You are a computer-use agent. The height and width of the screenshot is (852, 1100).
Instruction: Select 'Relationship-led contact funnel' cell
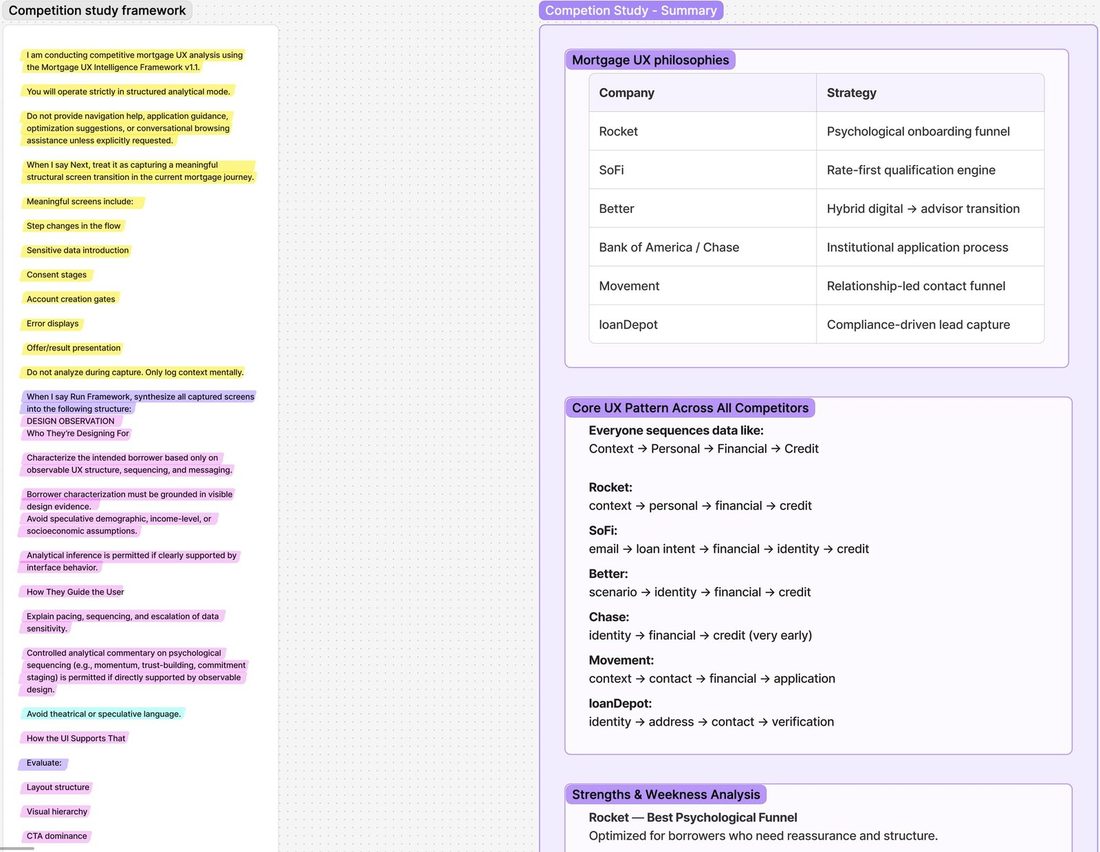tap(930, 286)
